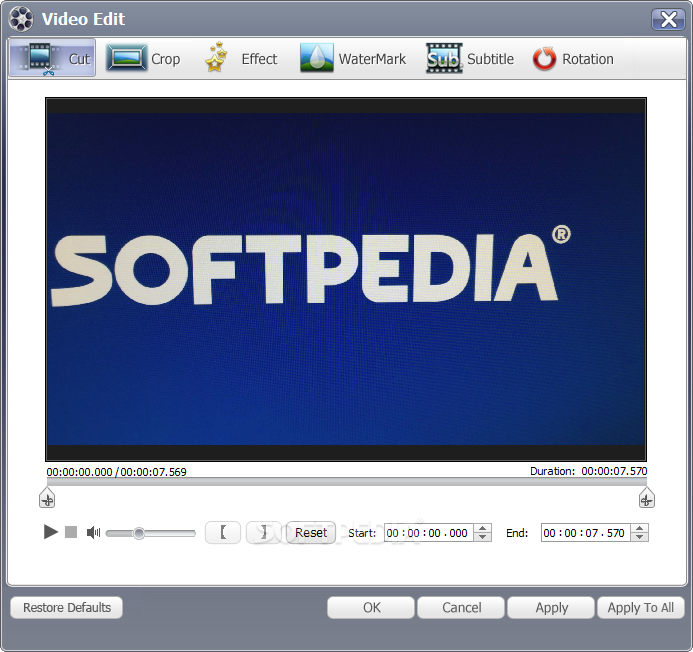Click the current time 00:00:00.000 / 00:00:07.569

pyautogui.click(x=117, y=472)
